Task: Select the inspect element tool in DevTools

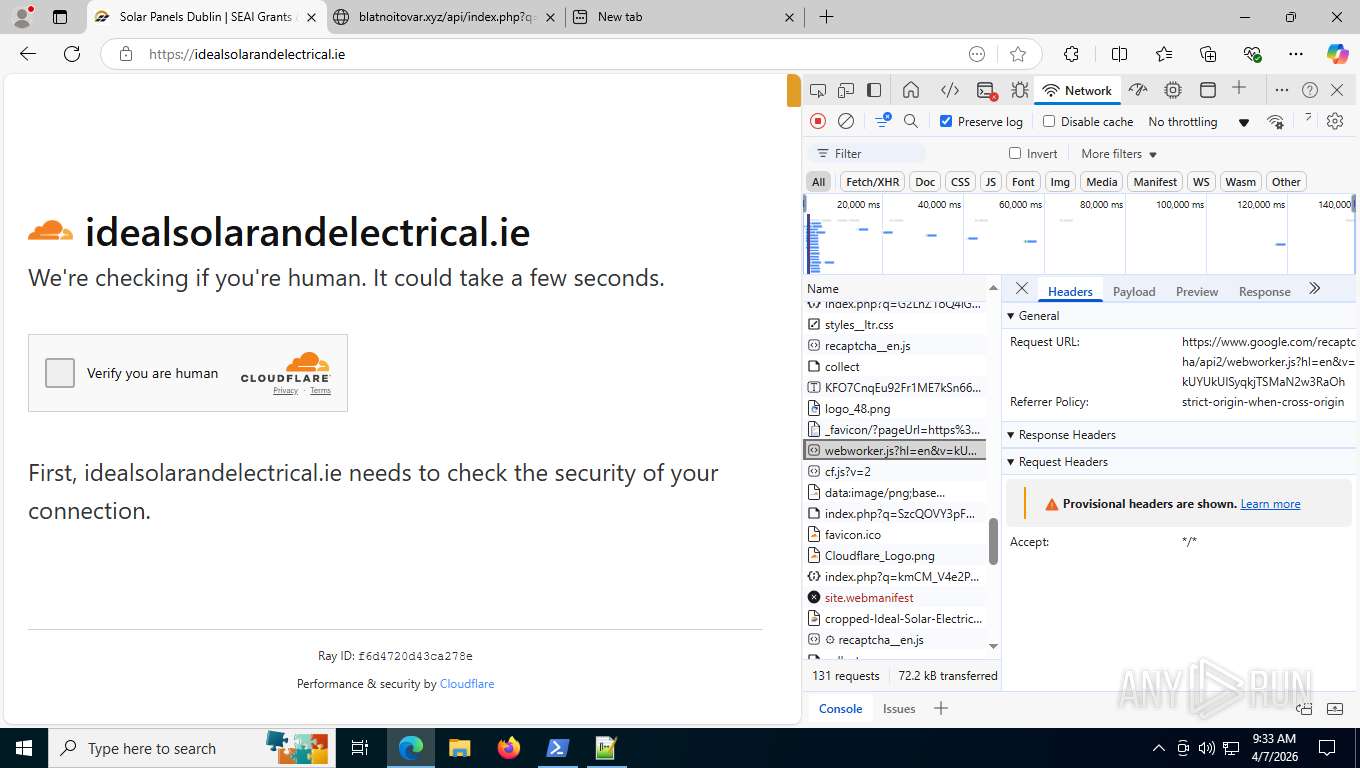Action: [x=818, y=90]
